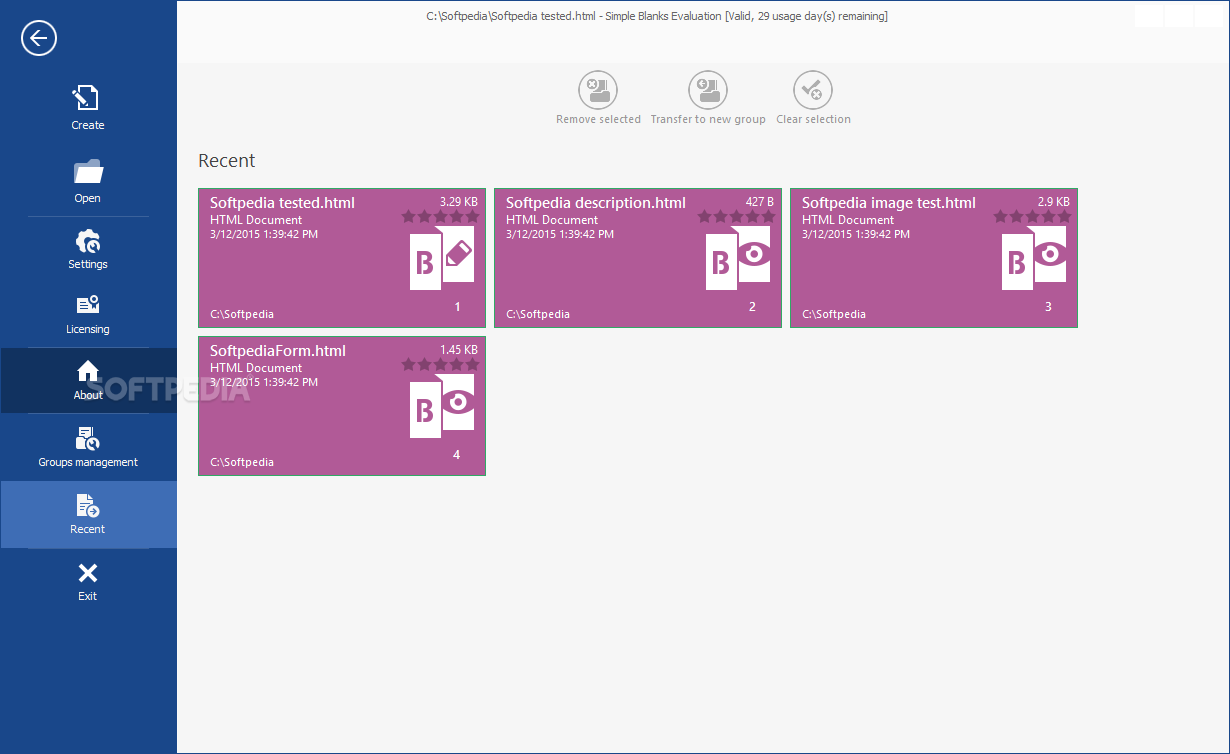Open the Softpedia tested.html tile
Image resolution: width=1230 pixels, height=754 pixels.
point(342,258)
